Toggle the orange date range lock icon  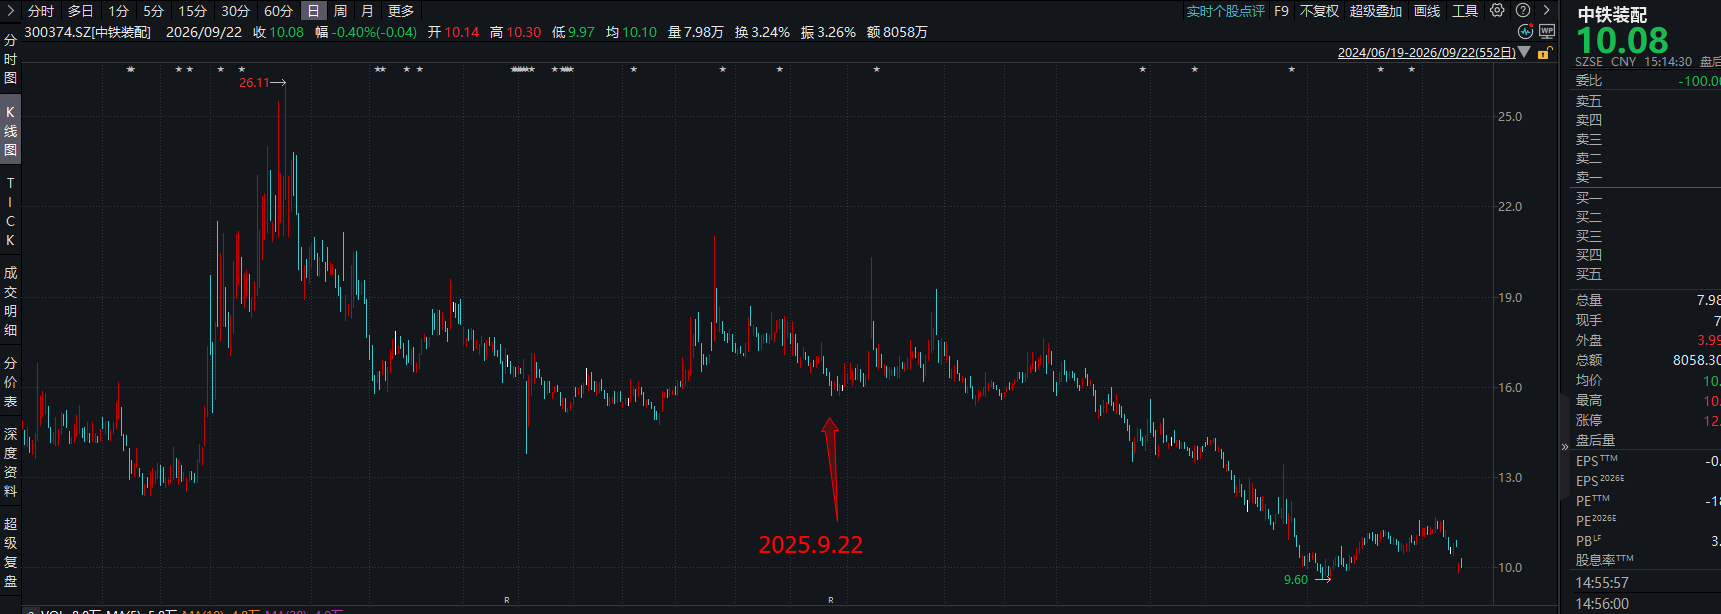pos(1545,53)
